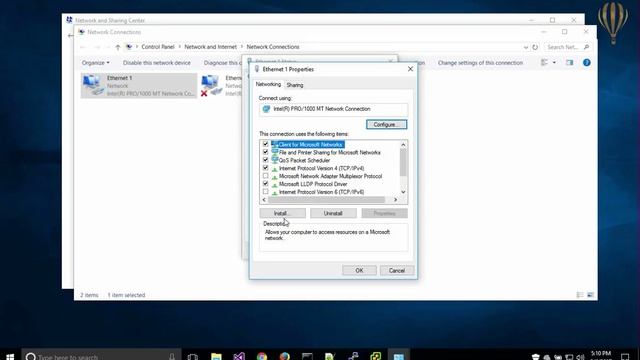
Task: Open the Organize dropdown in Network Connections
Action: (x=96, y=63)
